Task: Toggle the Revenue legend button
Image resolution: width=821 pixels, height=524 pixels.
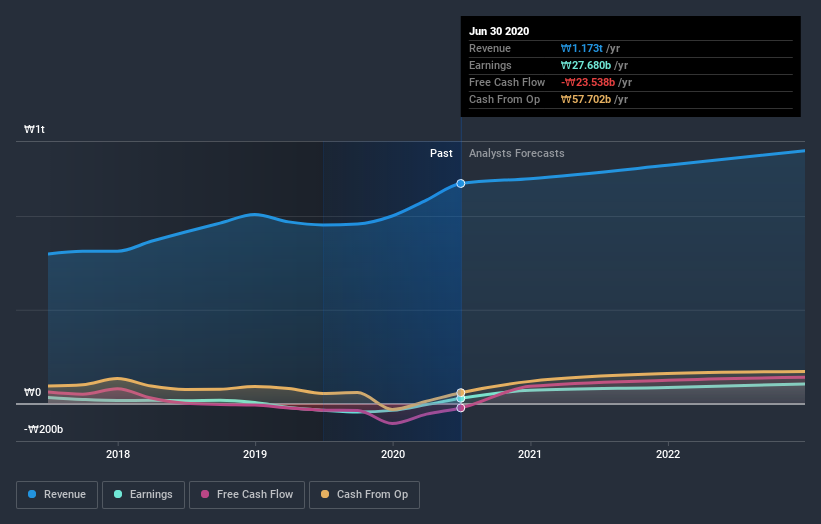Action: click(x=57, y=495)
